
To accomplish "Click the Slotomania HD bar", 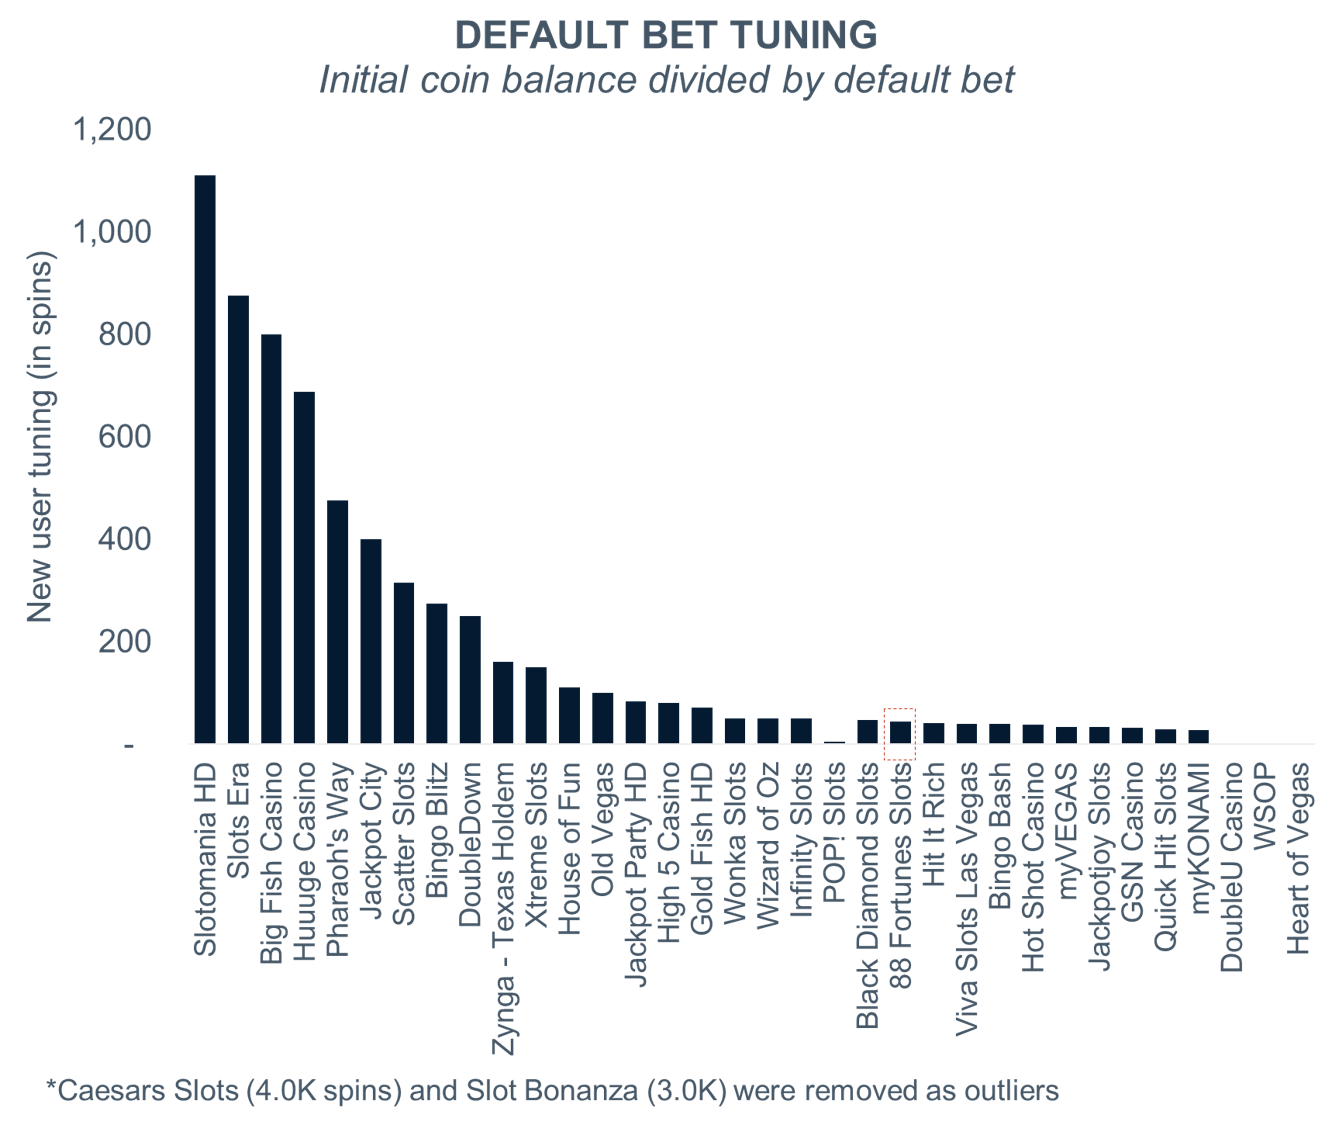I will (205, 460).
